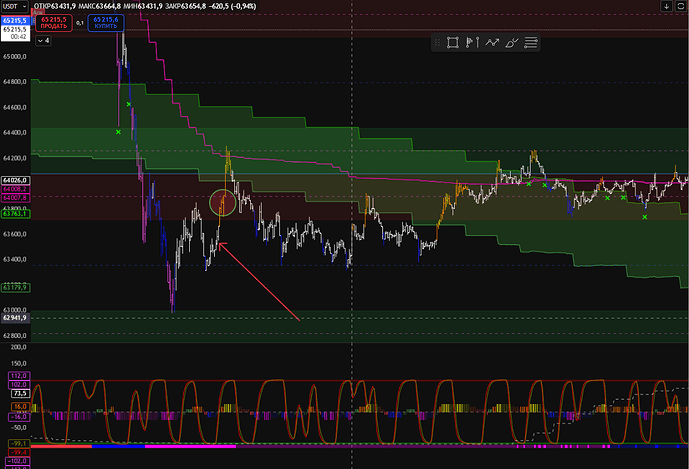This screenshot has height=469, width=689.
Task: Click the green 63763,1 price level label
Action: tap(15, 212)
